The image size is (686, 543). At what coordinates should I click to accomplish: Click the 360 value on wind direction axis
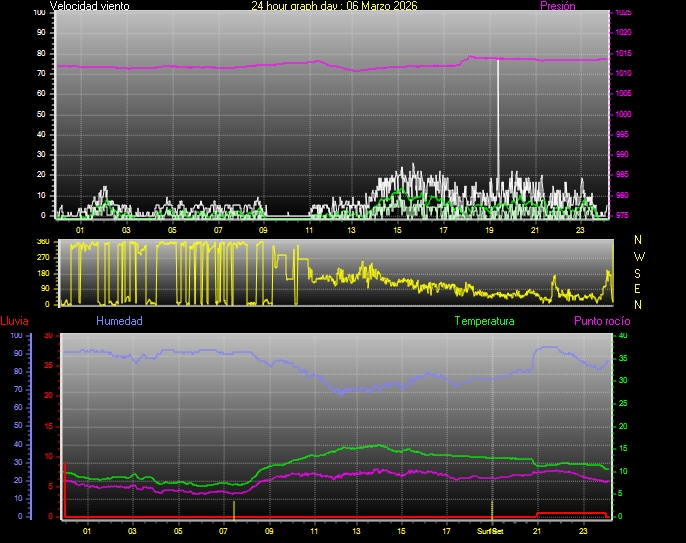click(x=42, y=242)
